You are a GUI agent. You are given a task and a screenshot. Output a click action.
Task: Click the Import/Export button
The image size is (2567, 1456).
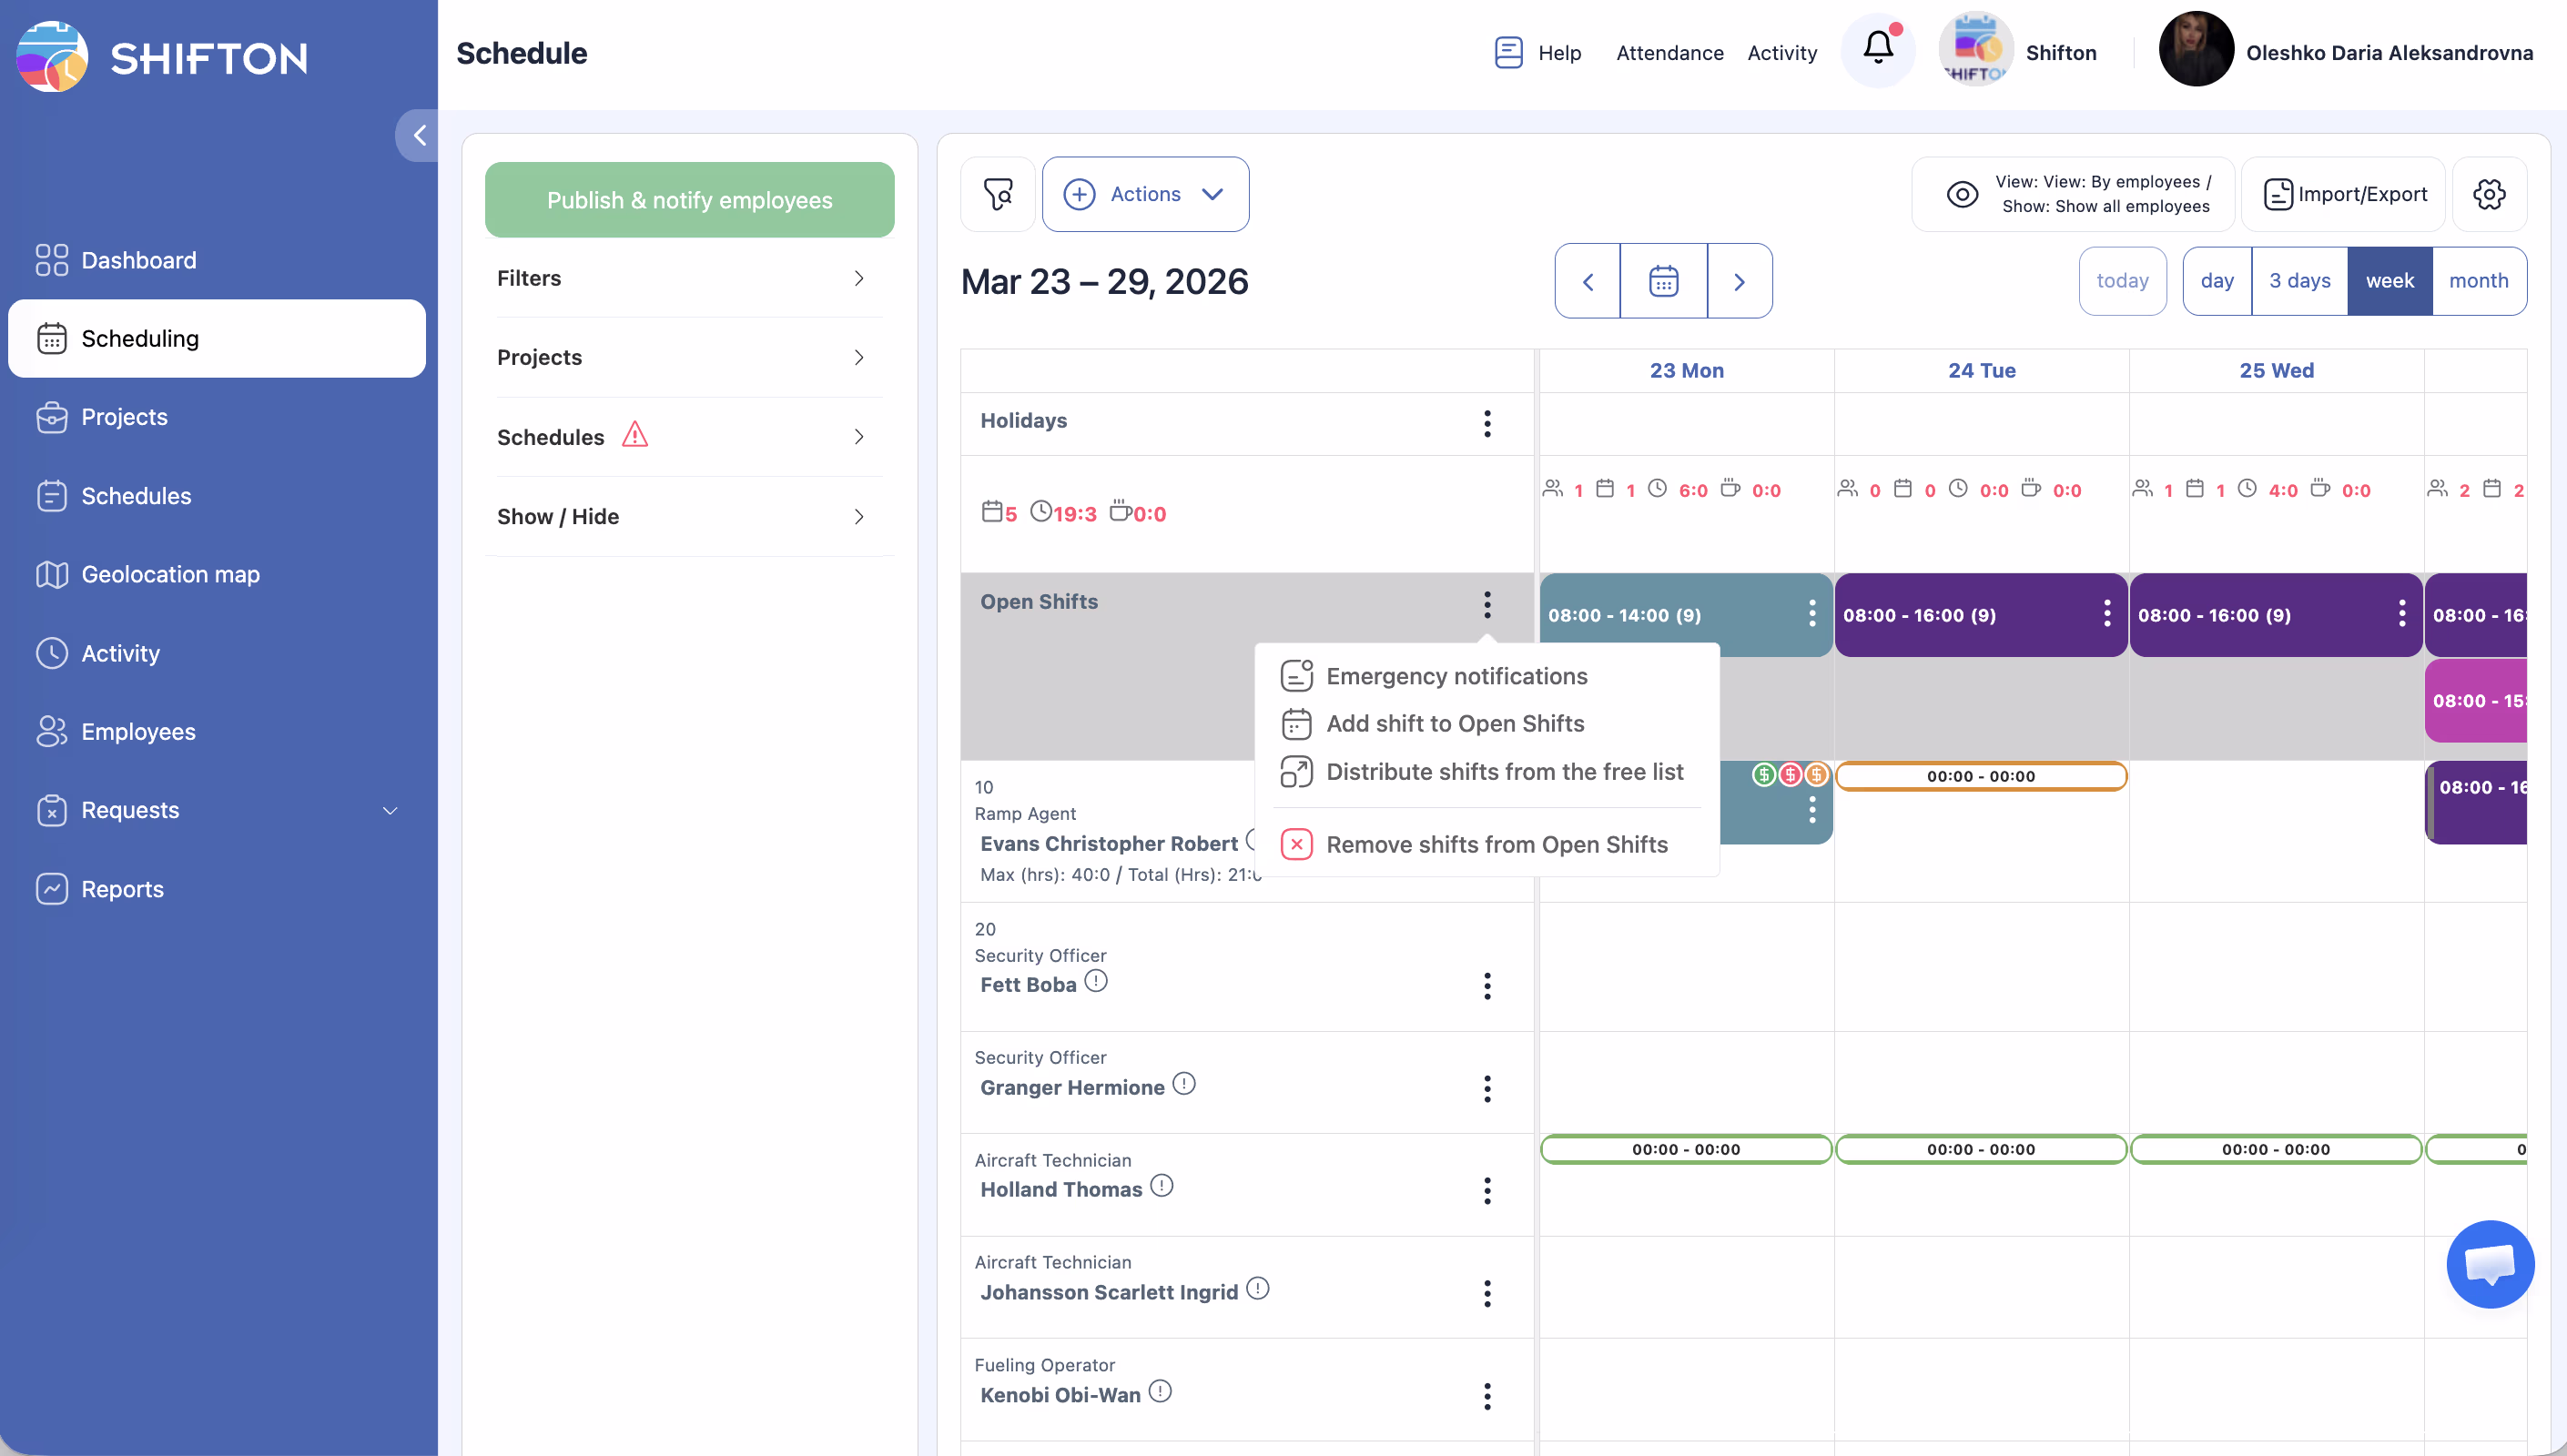coord(2344,194)
